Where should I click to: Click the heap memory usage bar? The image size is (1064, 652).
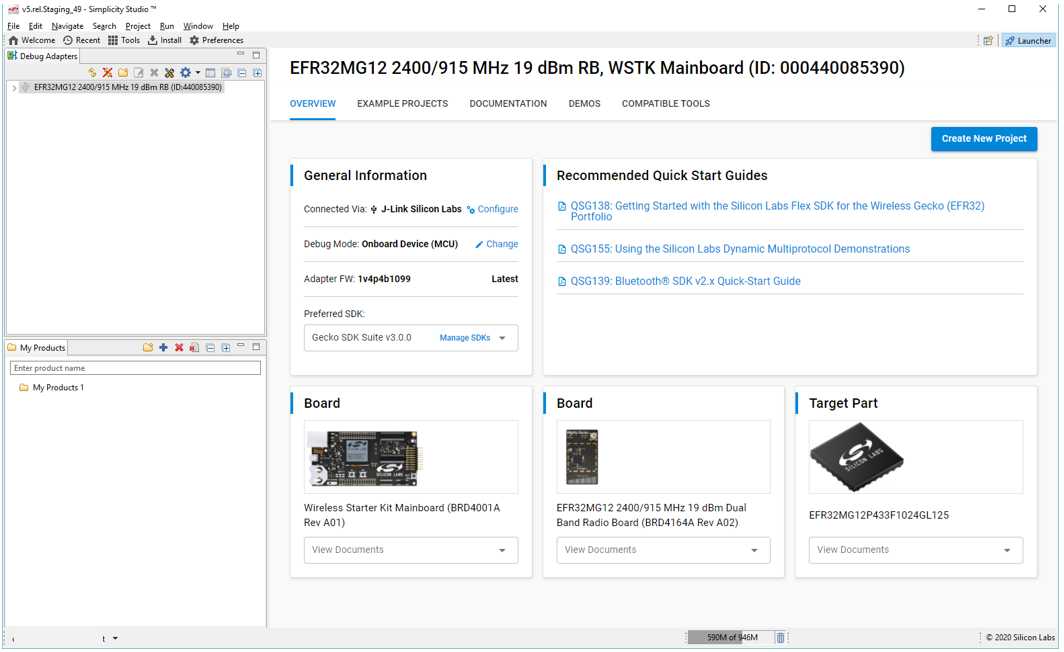[731, 638]
